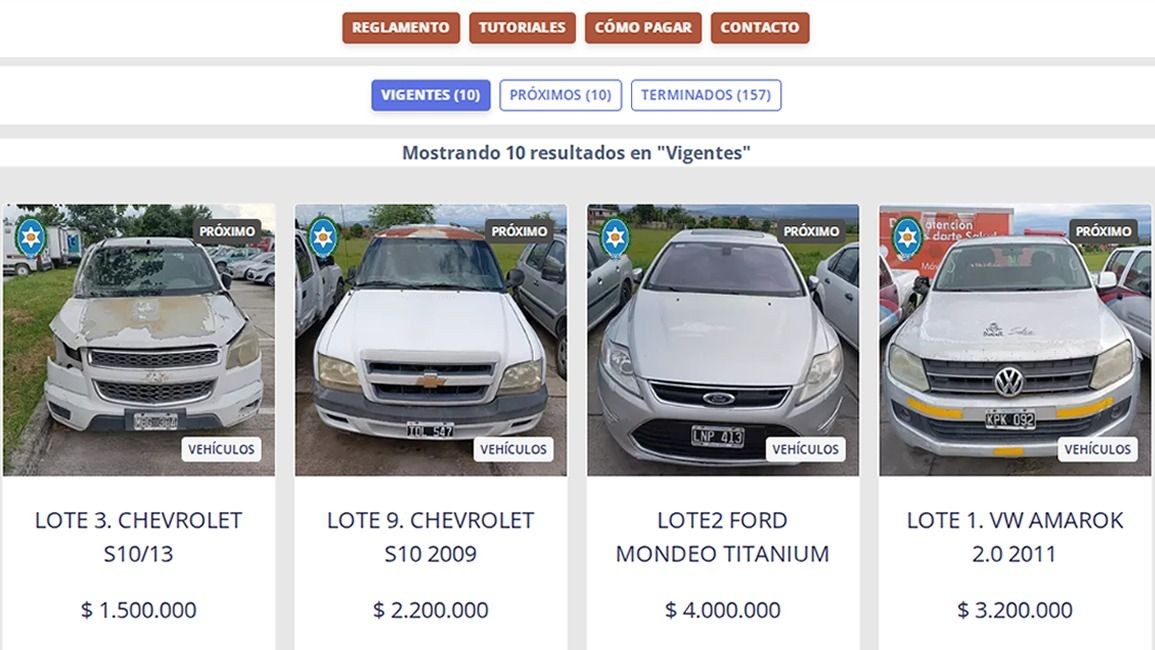Go to Cómo Pagar
The image size is (1155, 650).
(643, 28)
